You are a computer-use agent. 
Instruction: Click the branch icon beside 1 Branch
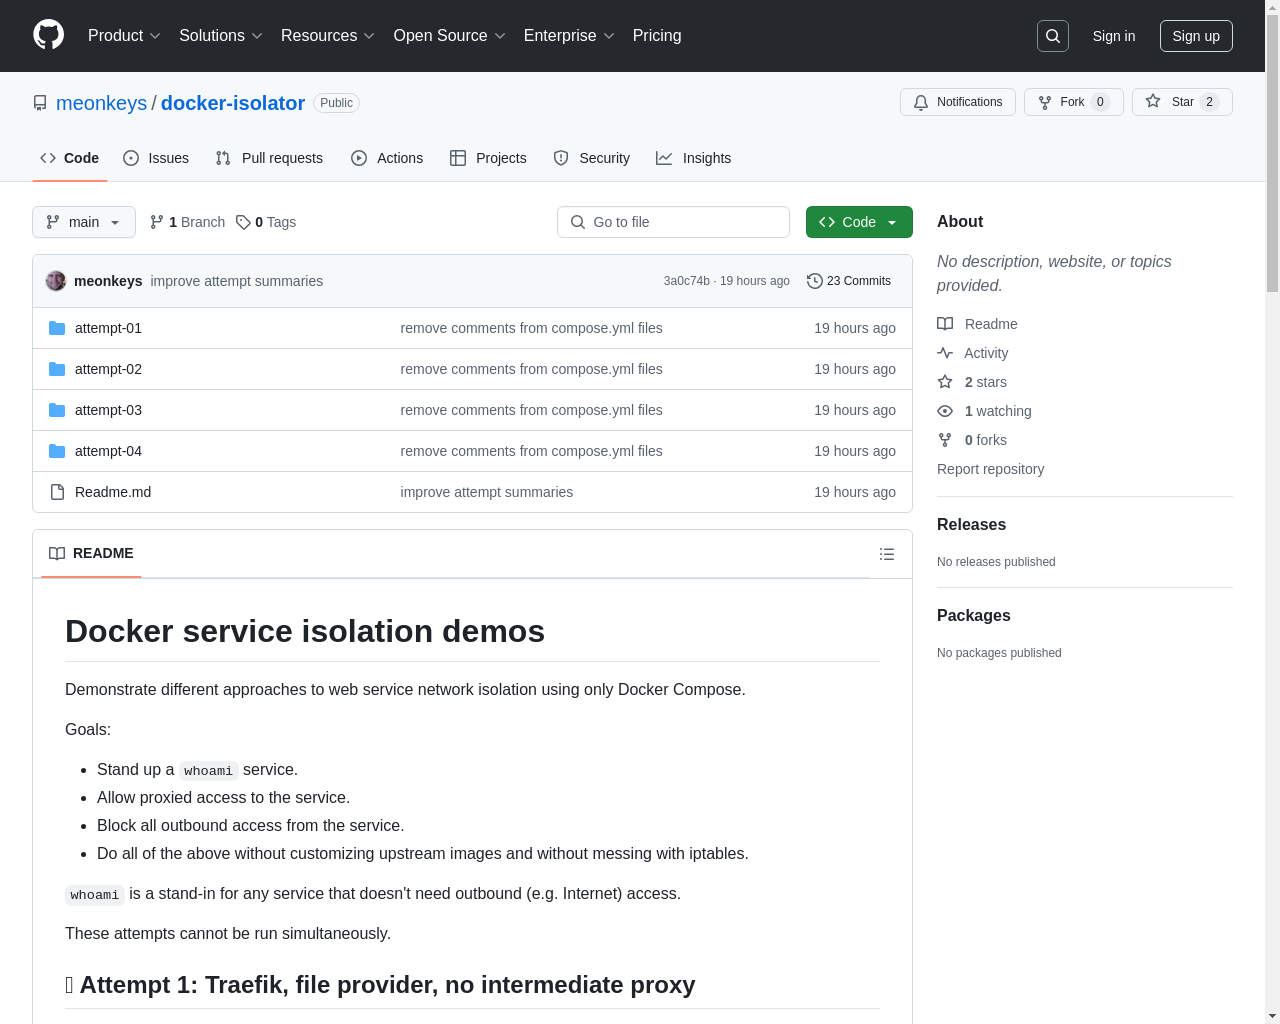[157, 222]
